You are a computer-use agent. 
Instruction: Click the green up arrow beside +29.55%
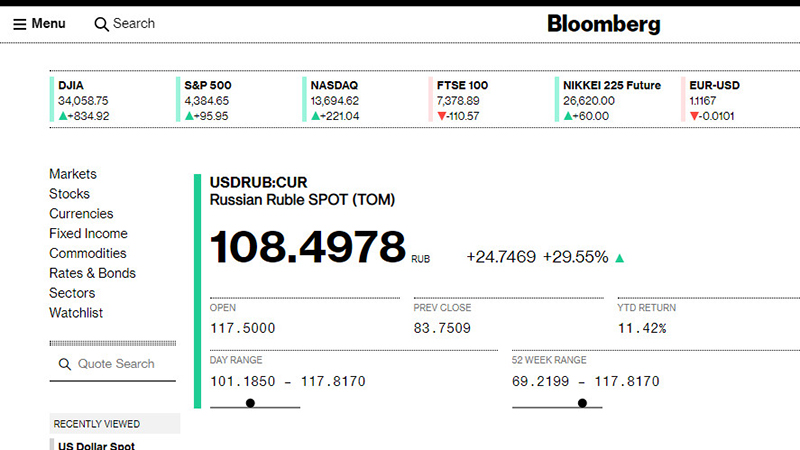tap(620, 258)
